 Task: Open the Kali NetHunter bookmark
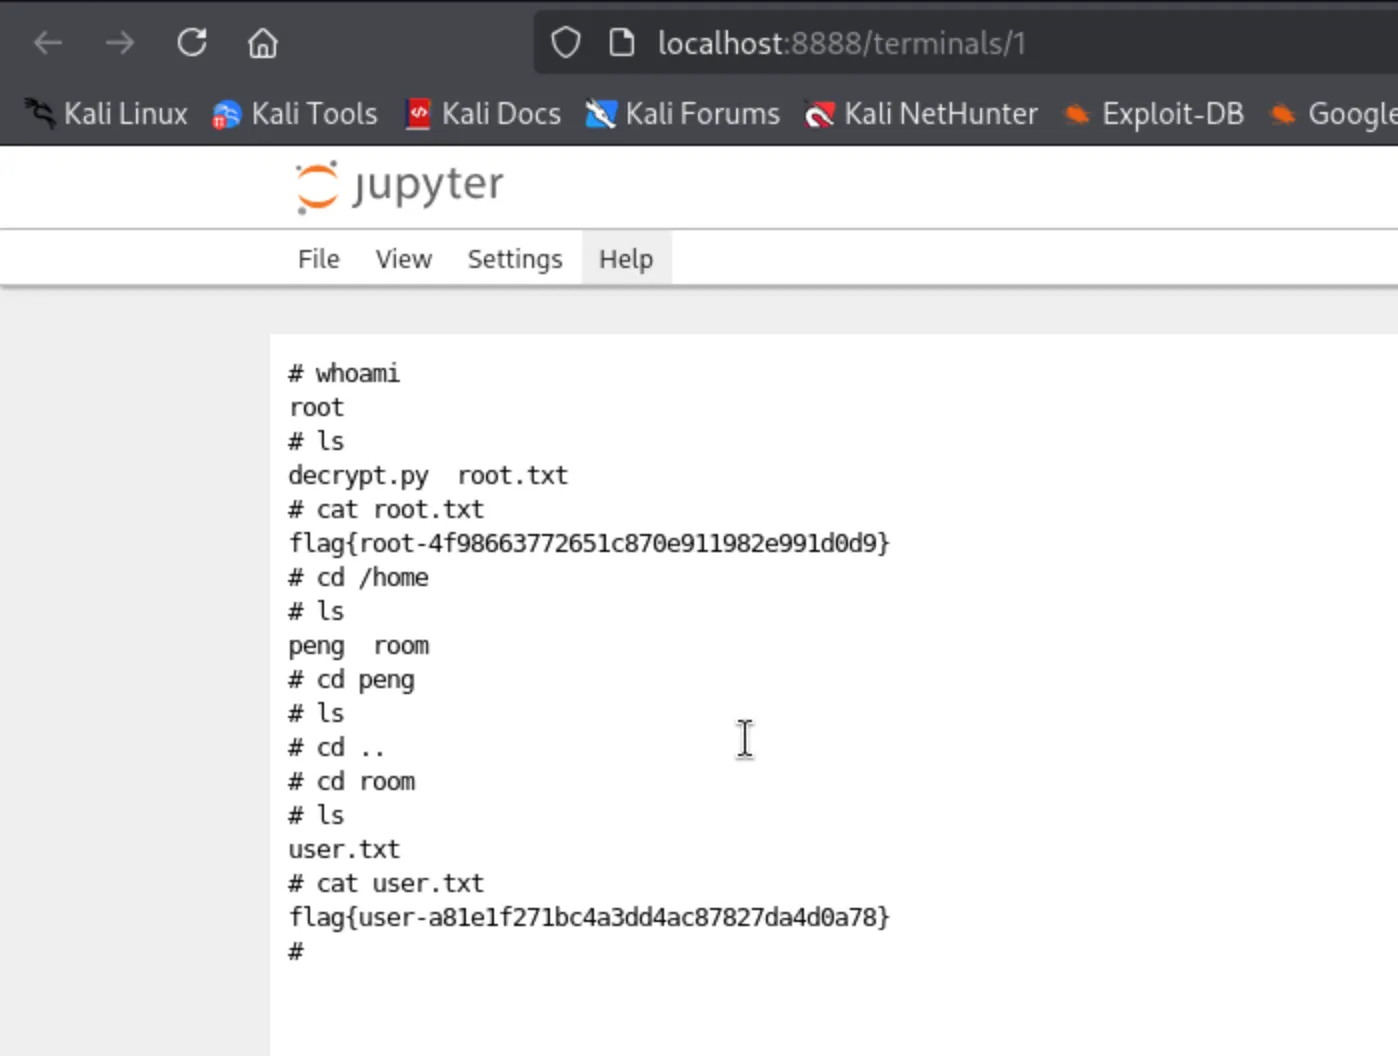[921, 114]
